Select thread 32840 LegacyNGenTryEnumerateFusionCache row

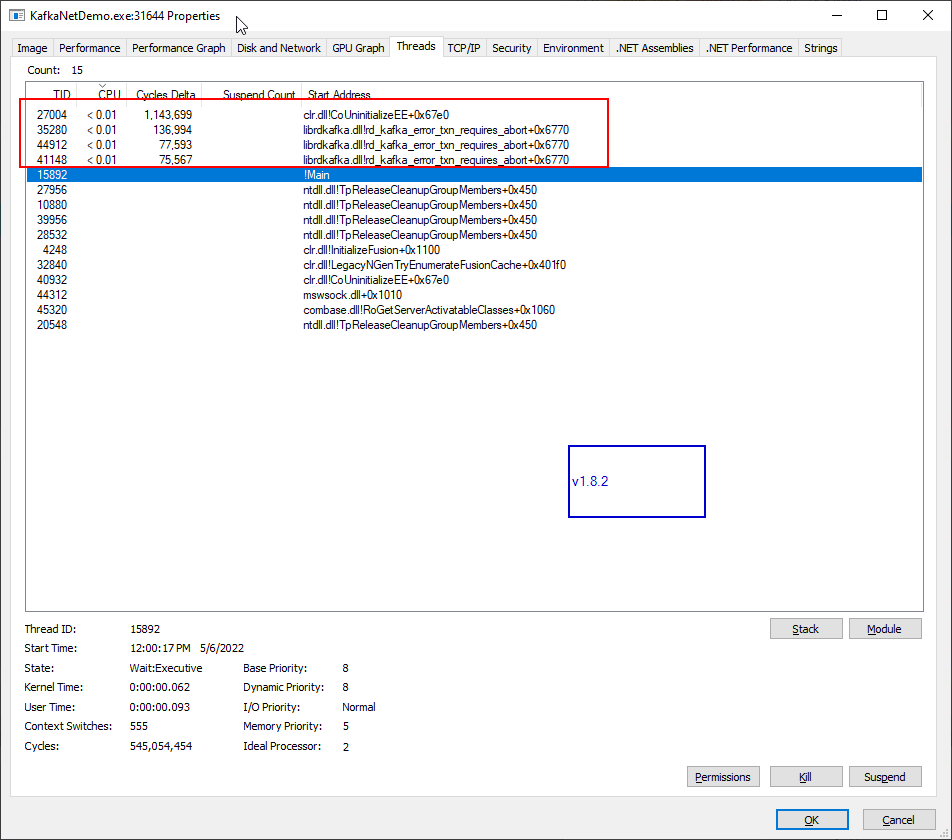(474, 265)
